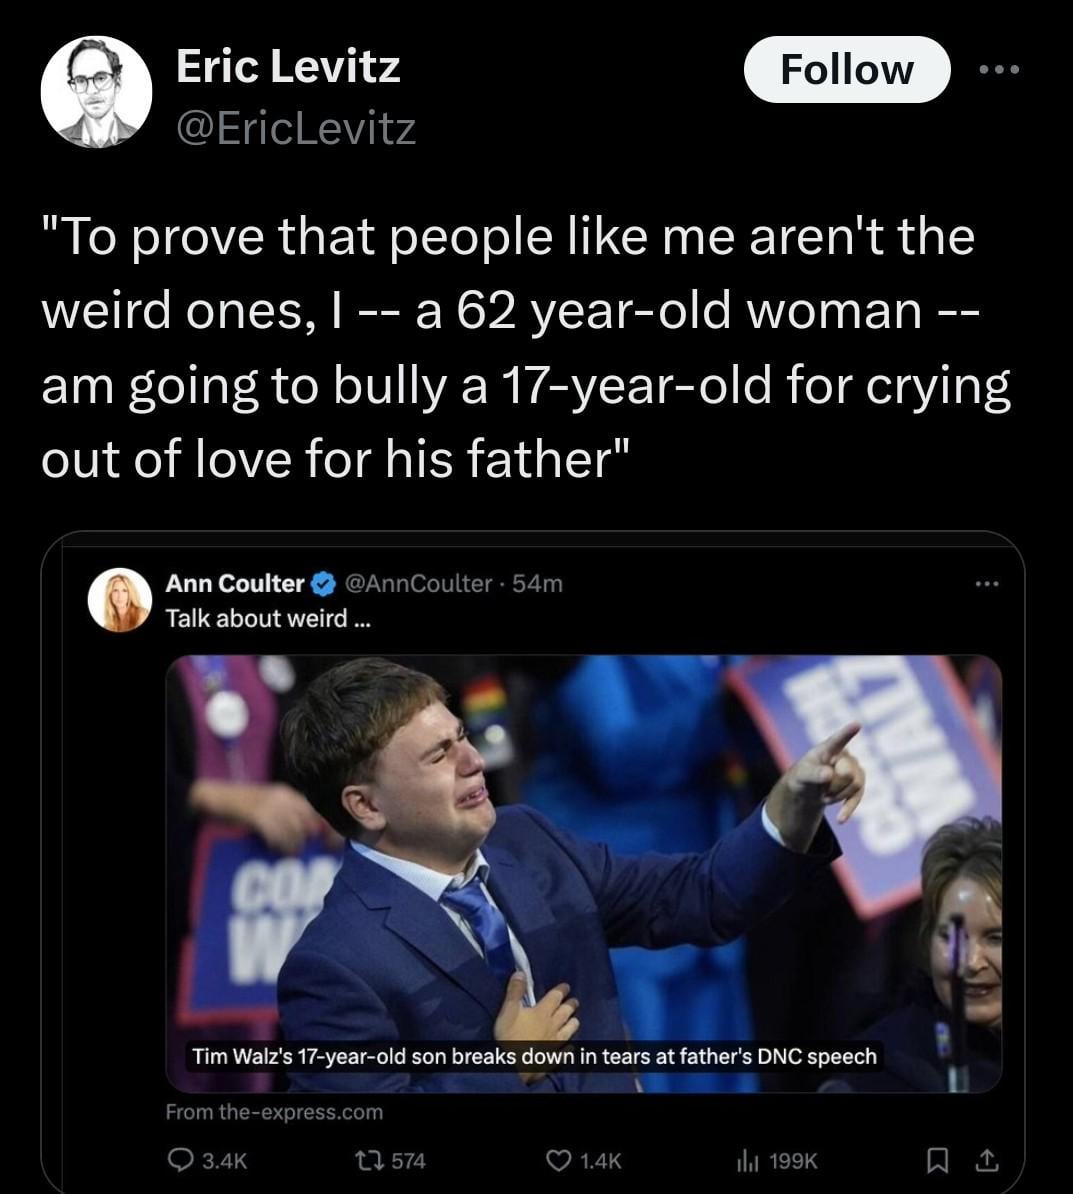Bookmark the quoted Ann Coulter post
Screen dimensions: 1073x1194
tap(938, 1160)
